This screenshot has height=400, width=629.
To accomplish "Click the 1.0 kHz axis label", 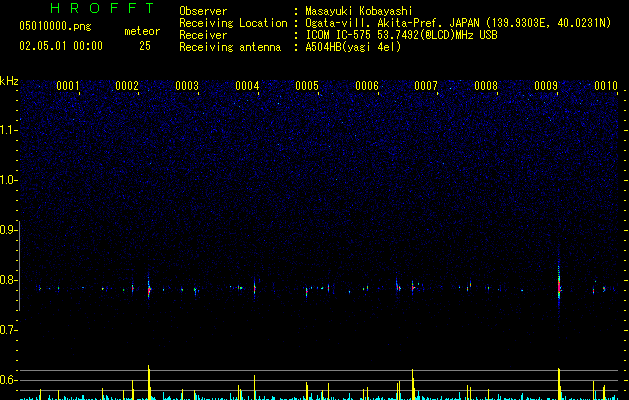I will tap(9, 180).
